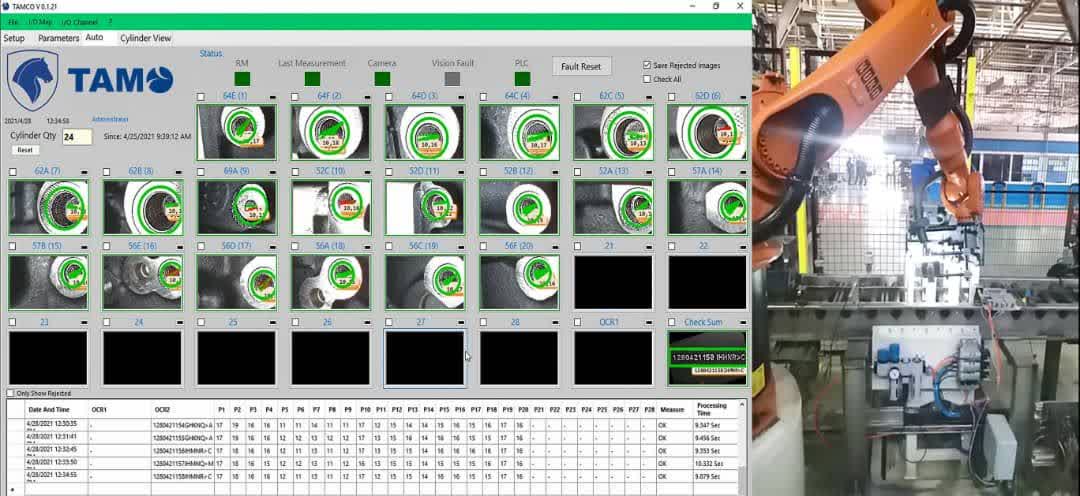
Task: Click the TAMCO horse logo
Action: (33, 80)
